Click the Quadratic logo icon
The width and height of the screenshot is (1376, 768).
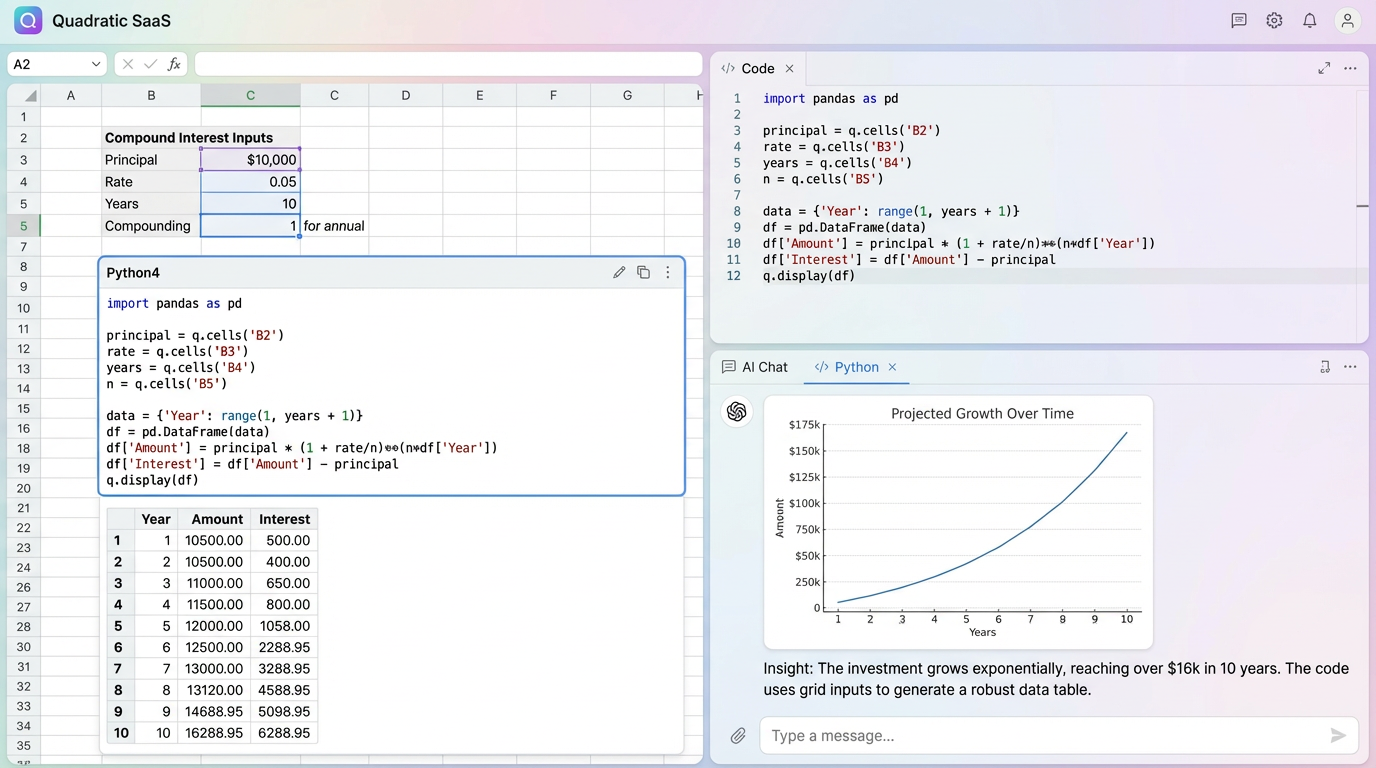tap(28, 20)
